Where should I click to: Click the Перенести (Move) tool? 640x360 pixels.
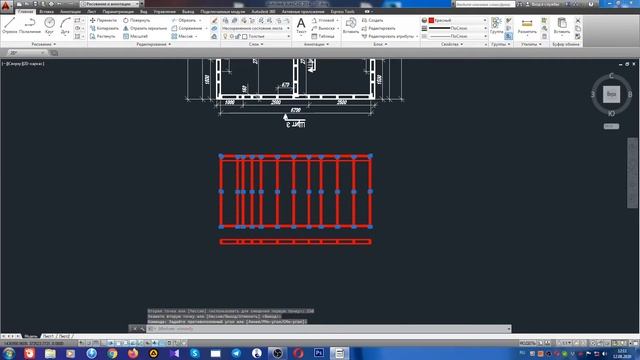pos(104,20)
